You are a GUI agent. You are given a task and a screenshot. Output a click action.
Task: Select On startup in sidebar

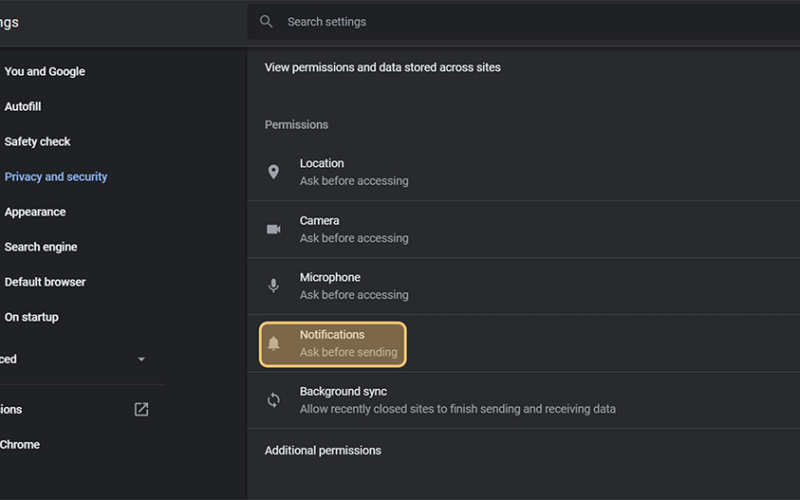click(32, 317)
